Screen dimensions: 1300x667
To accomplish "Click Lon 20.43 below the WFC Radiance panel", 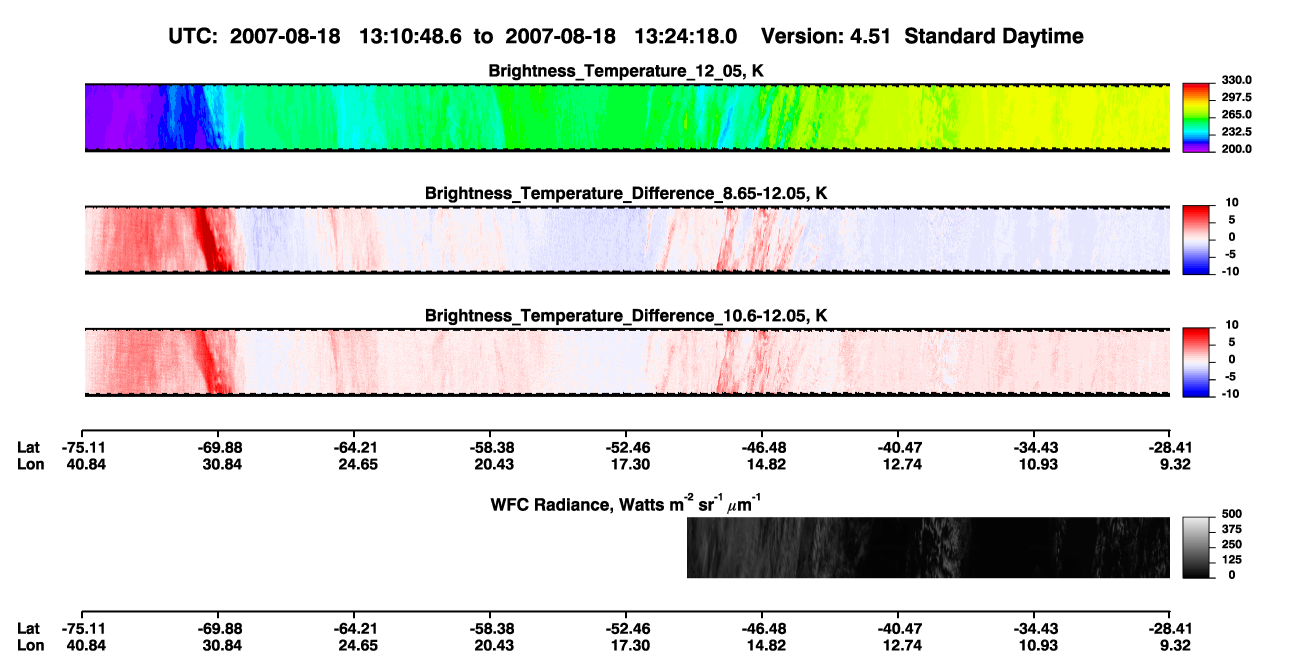I will 491,645.
